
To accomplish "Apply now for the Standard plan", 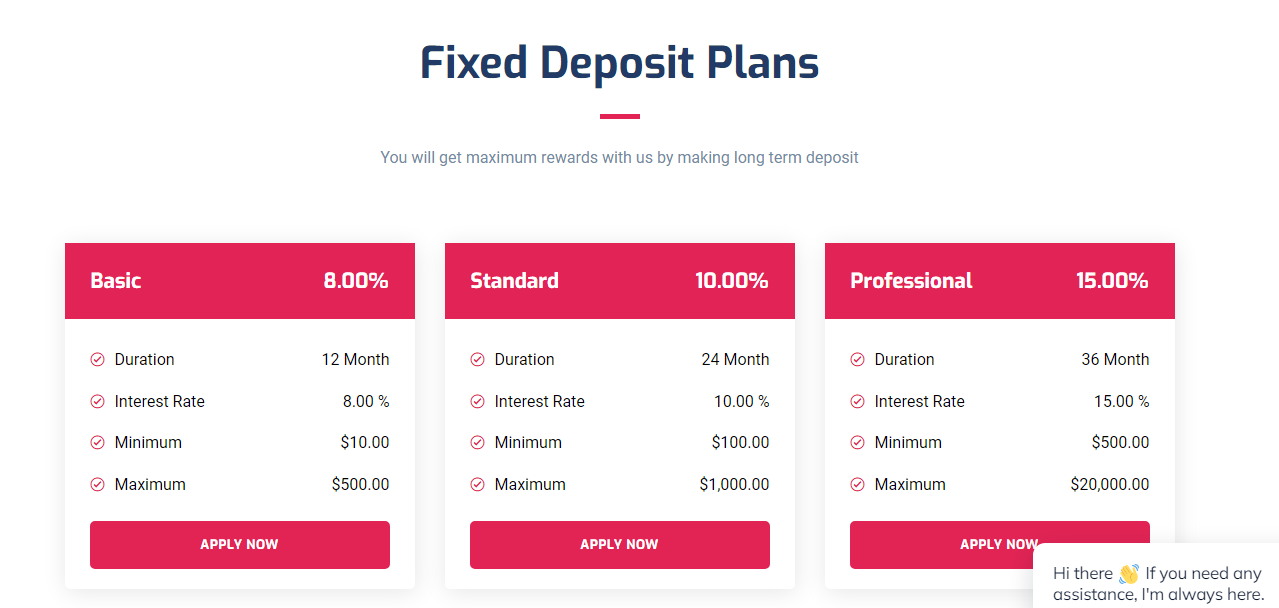I will click(x=620, y=545).
